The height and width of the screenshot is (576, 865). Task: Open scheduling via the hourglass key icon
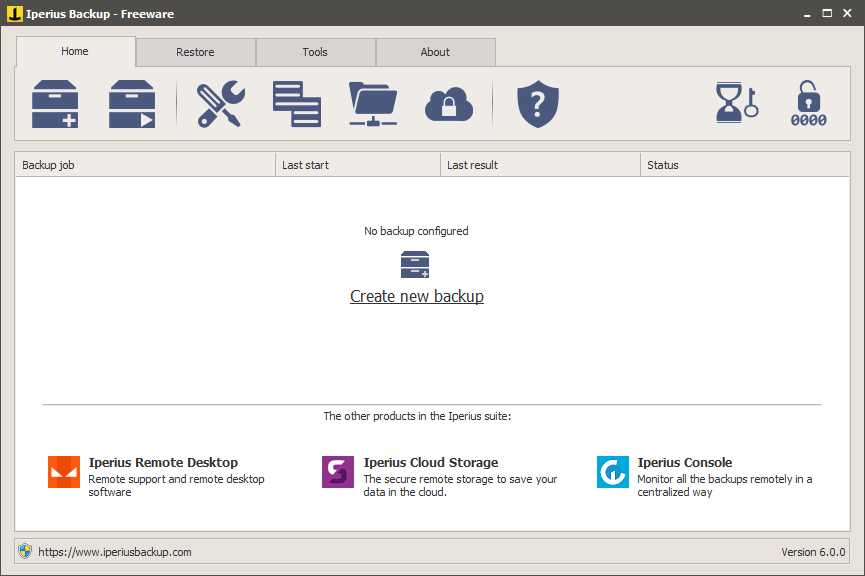(736, 103)
